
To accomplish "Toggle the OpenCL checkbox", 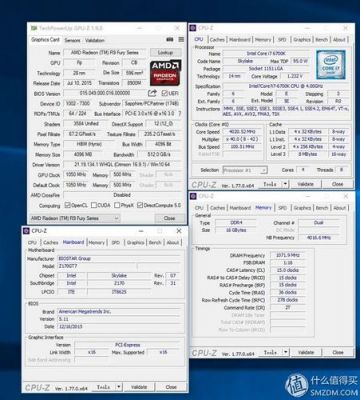I will [68, 205].
